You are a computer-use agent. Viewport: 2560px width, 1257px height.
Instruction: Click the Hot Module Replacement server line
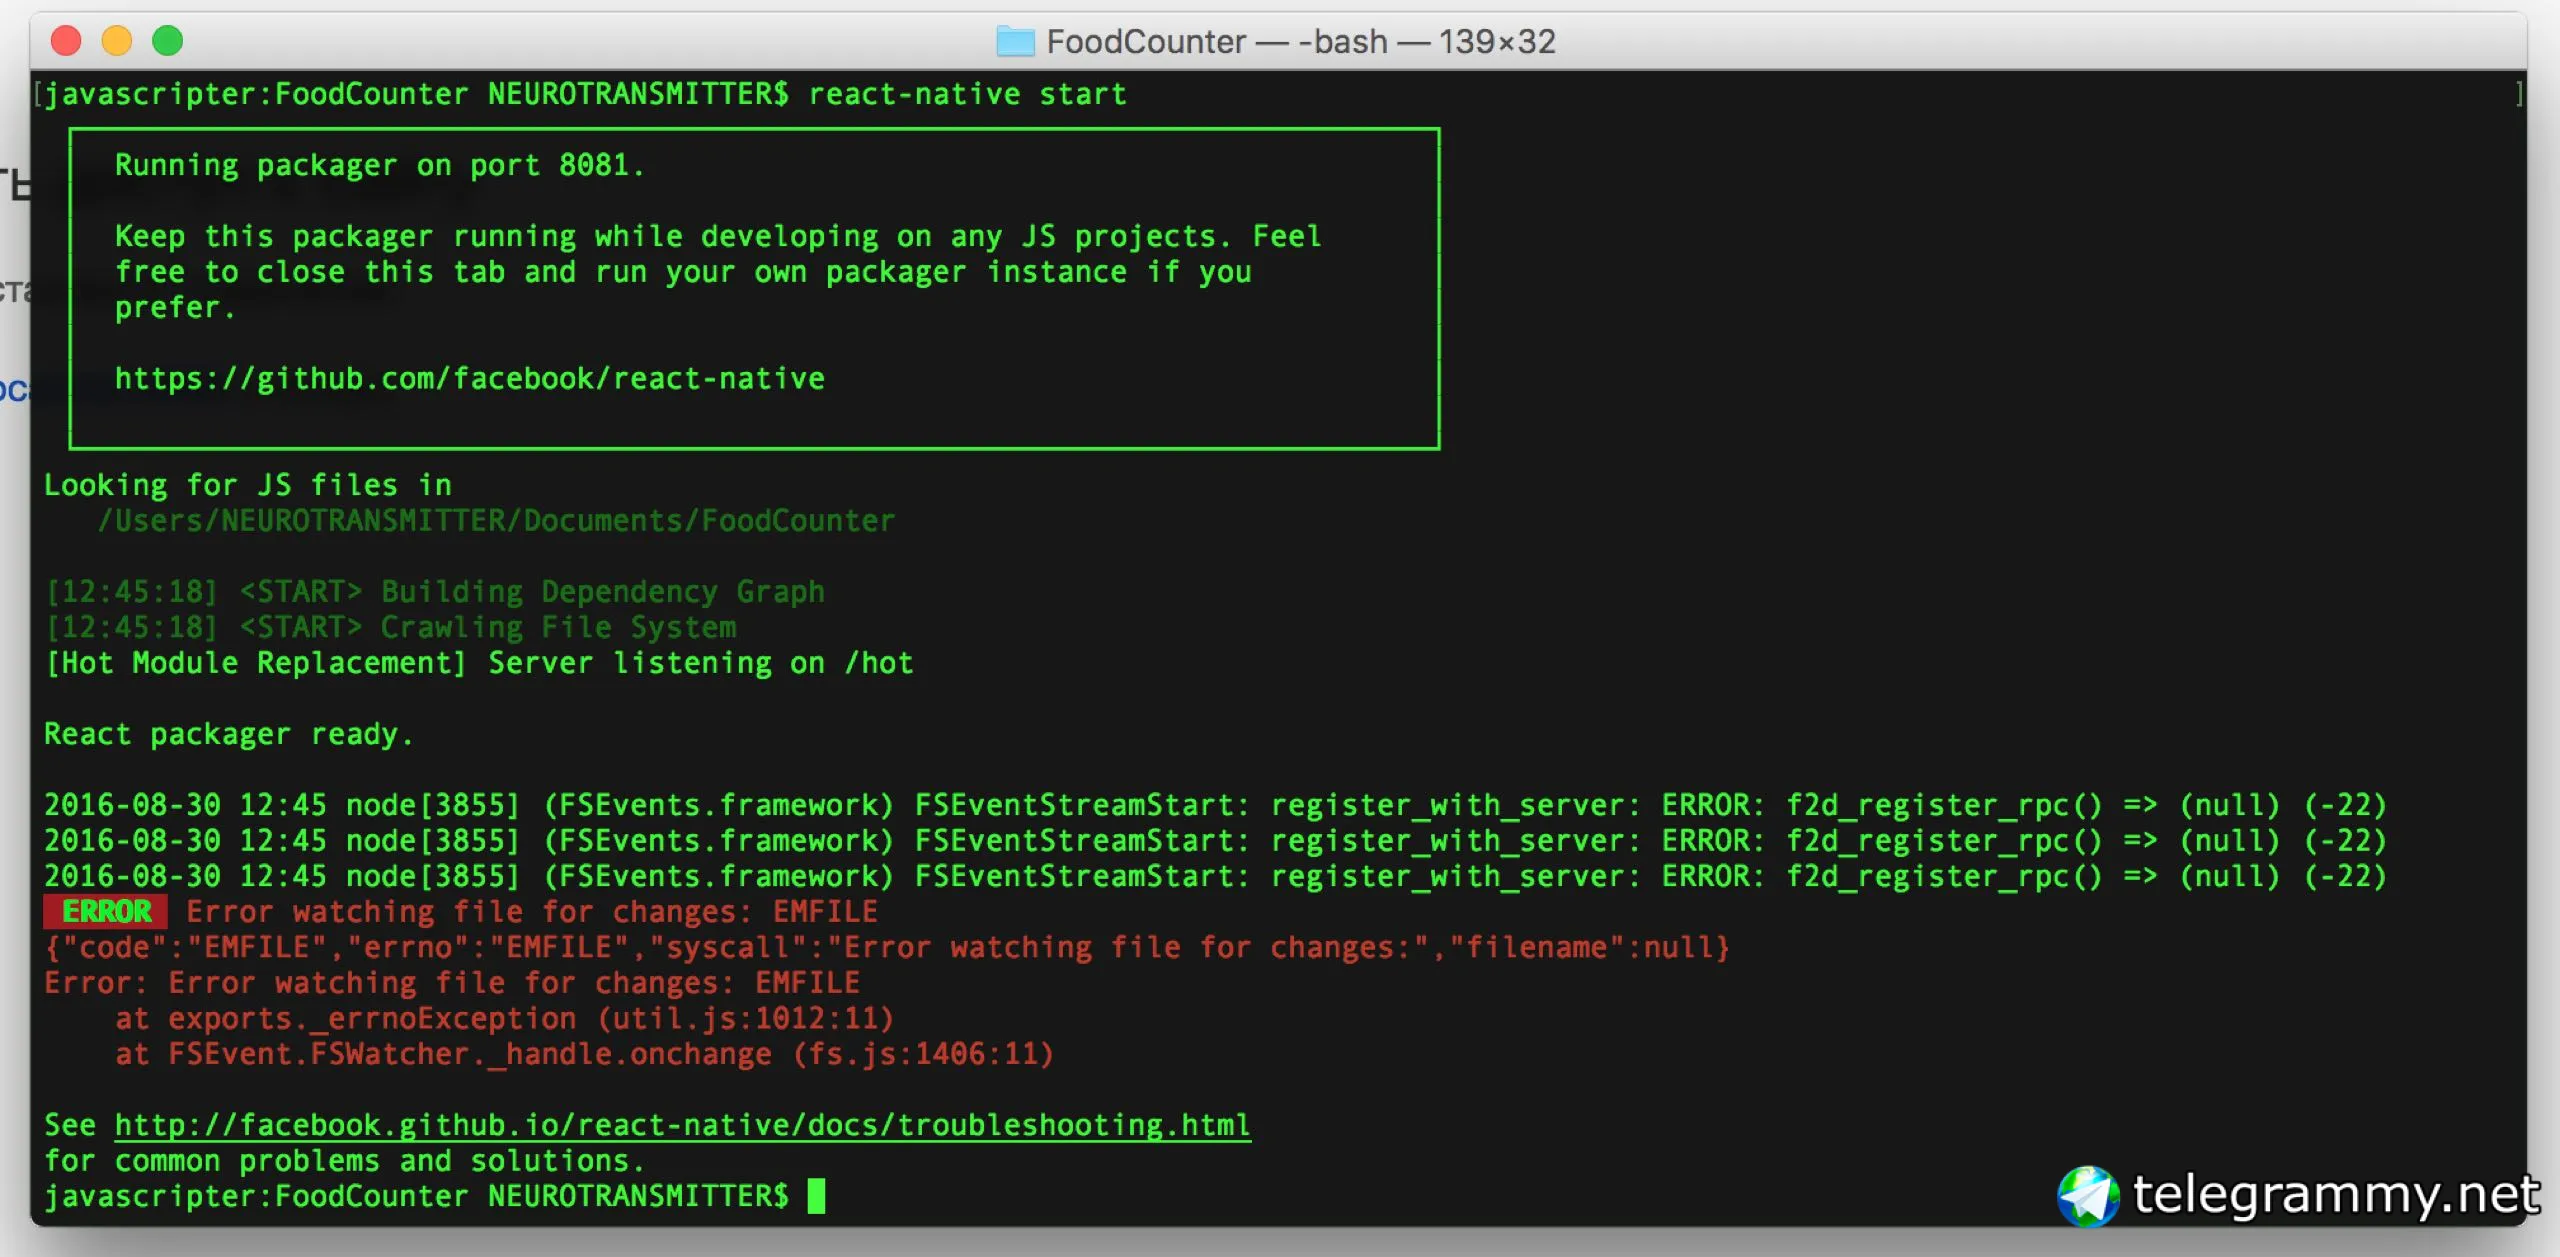(x=480, y=663)
